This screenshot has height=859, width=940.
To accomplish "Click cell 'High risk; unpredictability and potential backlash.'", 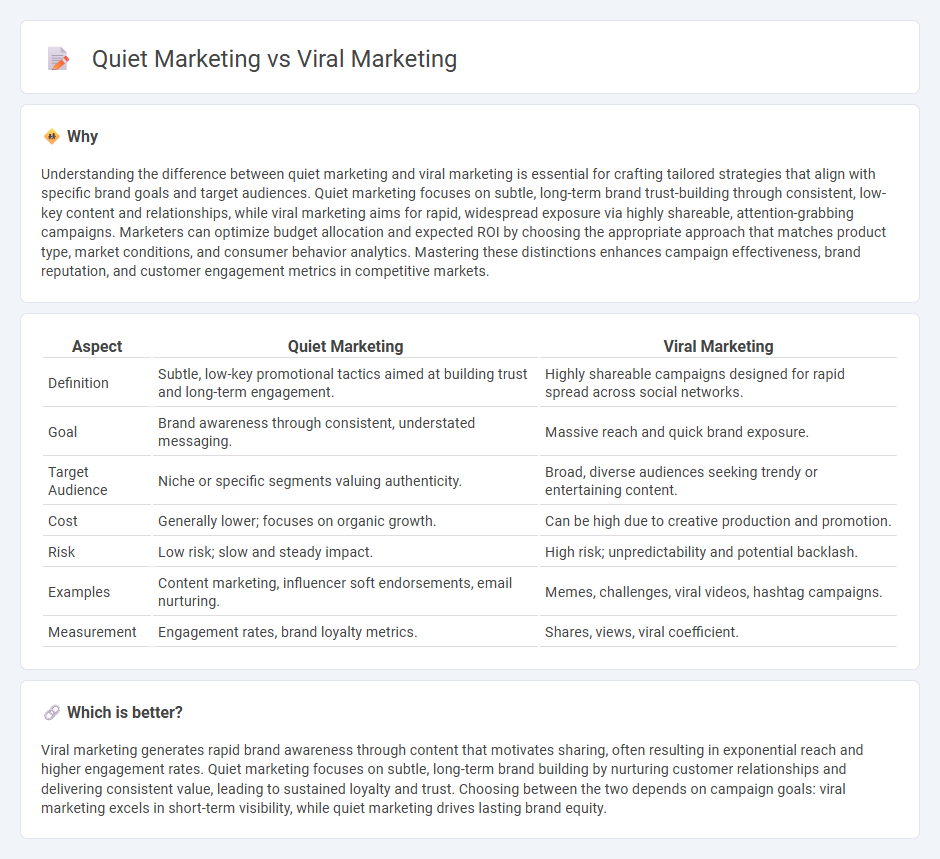I will (x=718, y=552).
